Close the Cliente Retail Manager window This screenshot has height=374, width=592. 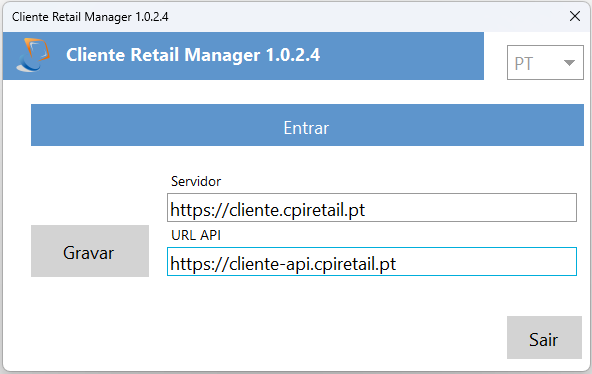575,16
